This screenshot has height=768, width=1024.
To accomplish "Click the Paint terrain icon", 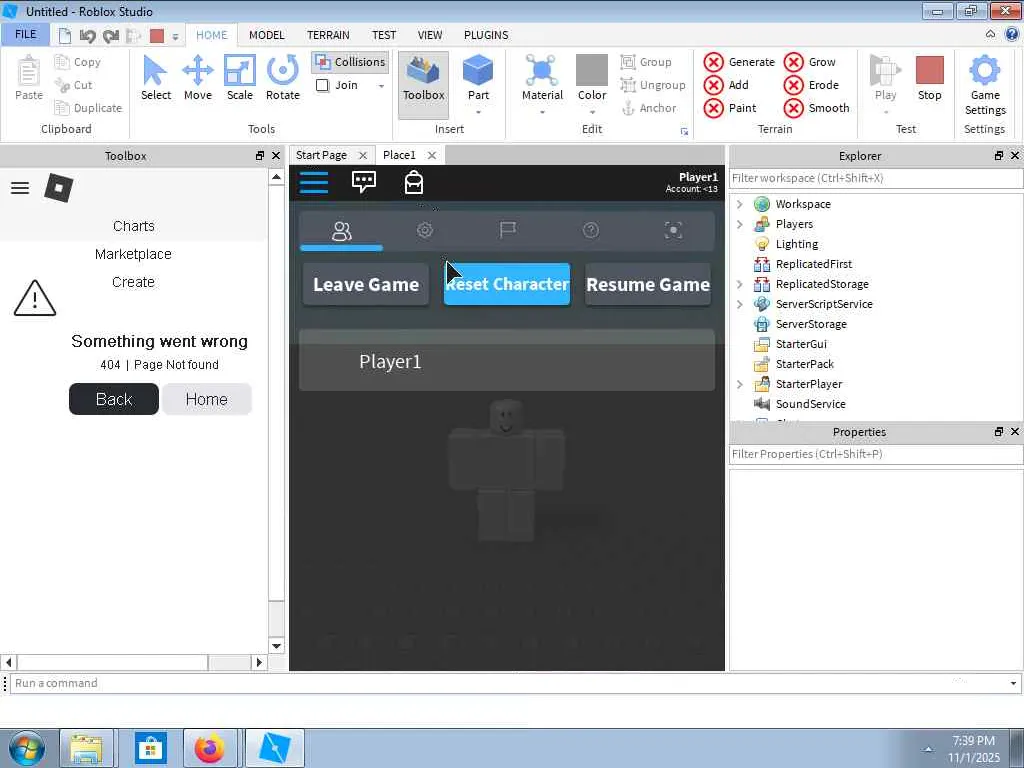I will 713,108.
